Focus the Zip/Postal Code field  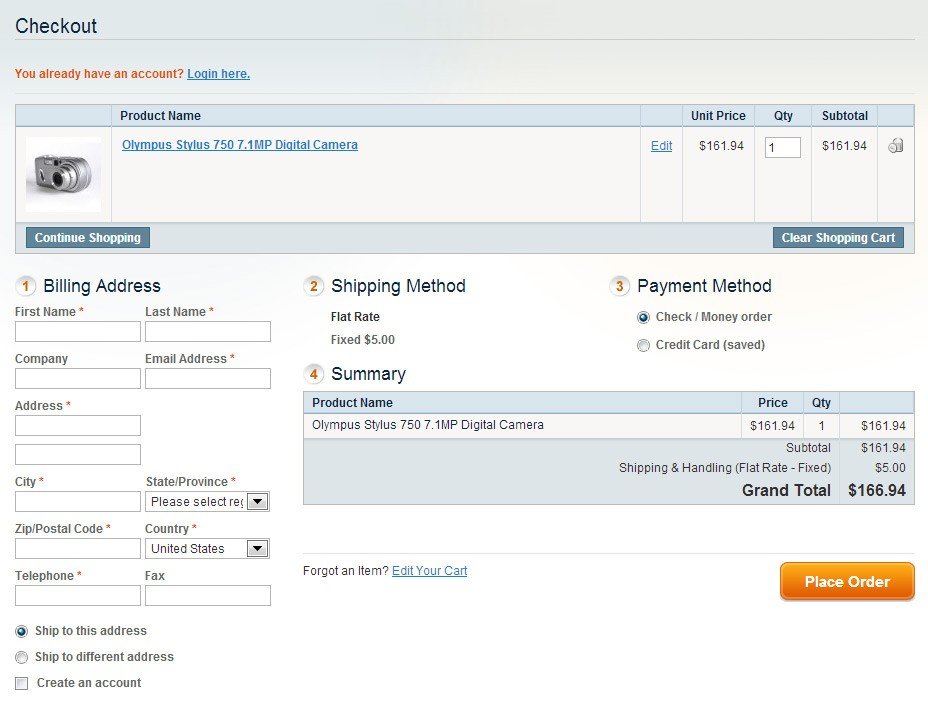click(78, 548)
